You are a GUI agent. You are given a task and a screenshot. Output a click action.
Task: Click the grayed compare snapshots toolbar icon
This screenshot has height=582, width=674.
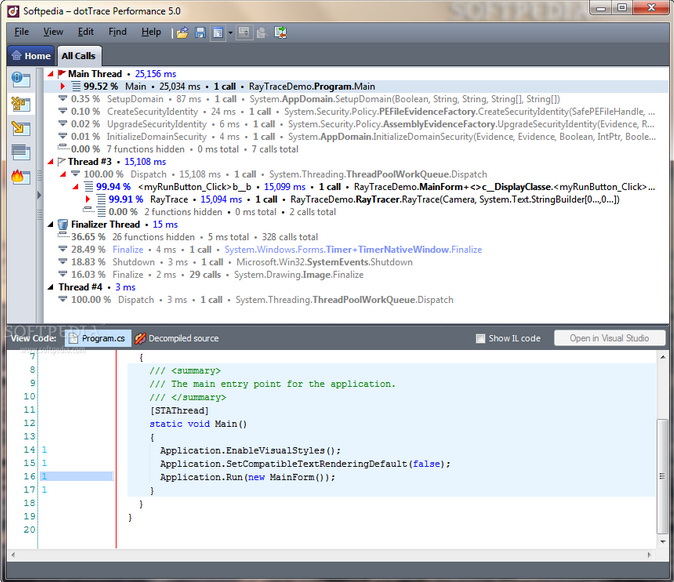(244, 33)
